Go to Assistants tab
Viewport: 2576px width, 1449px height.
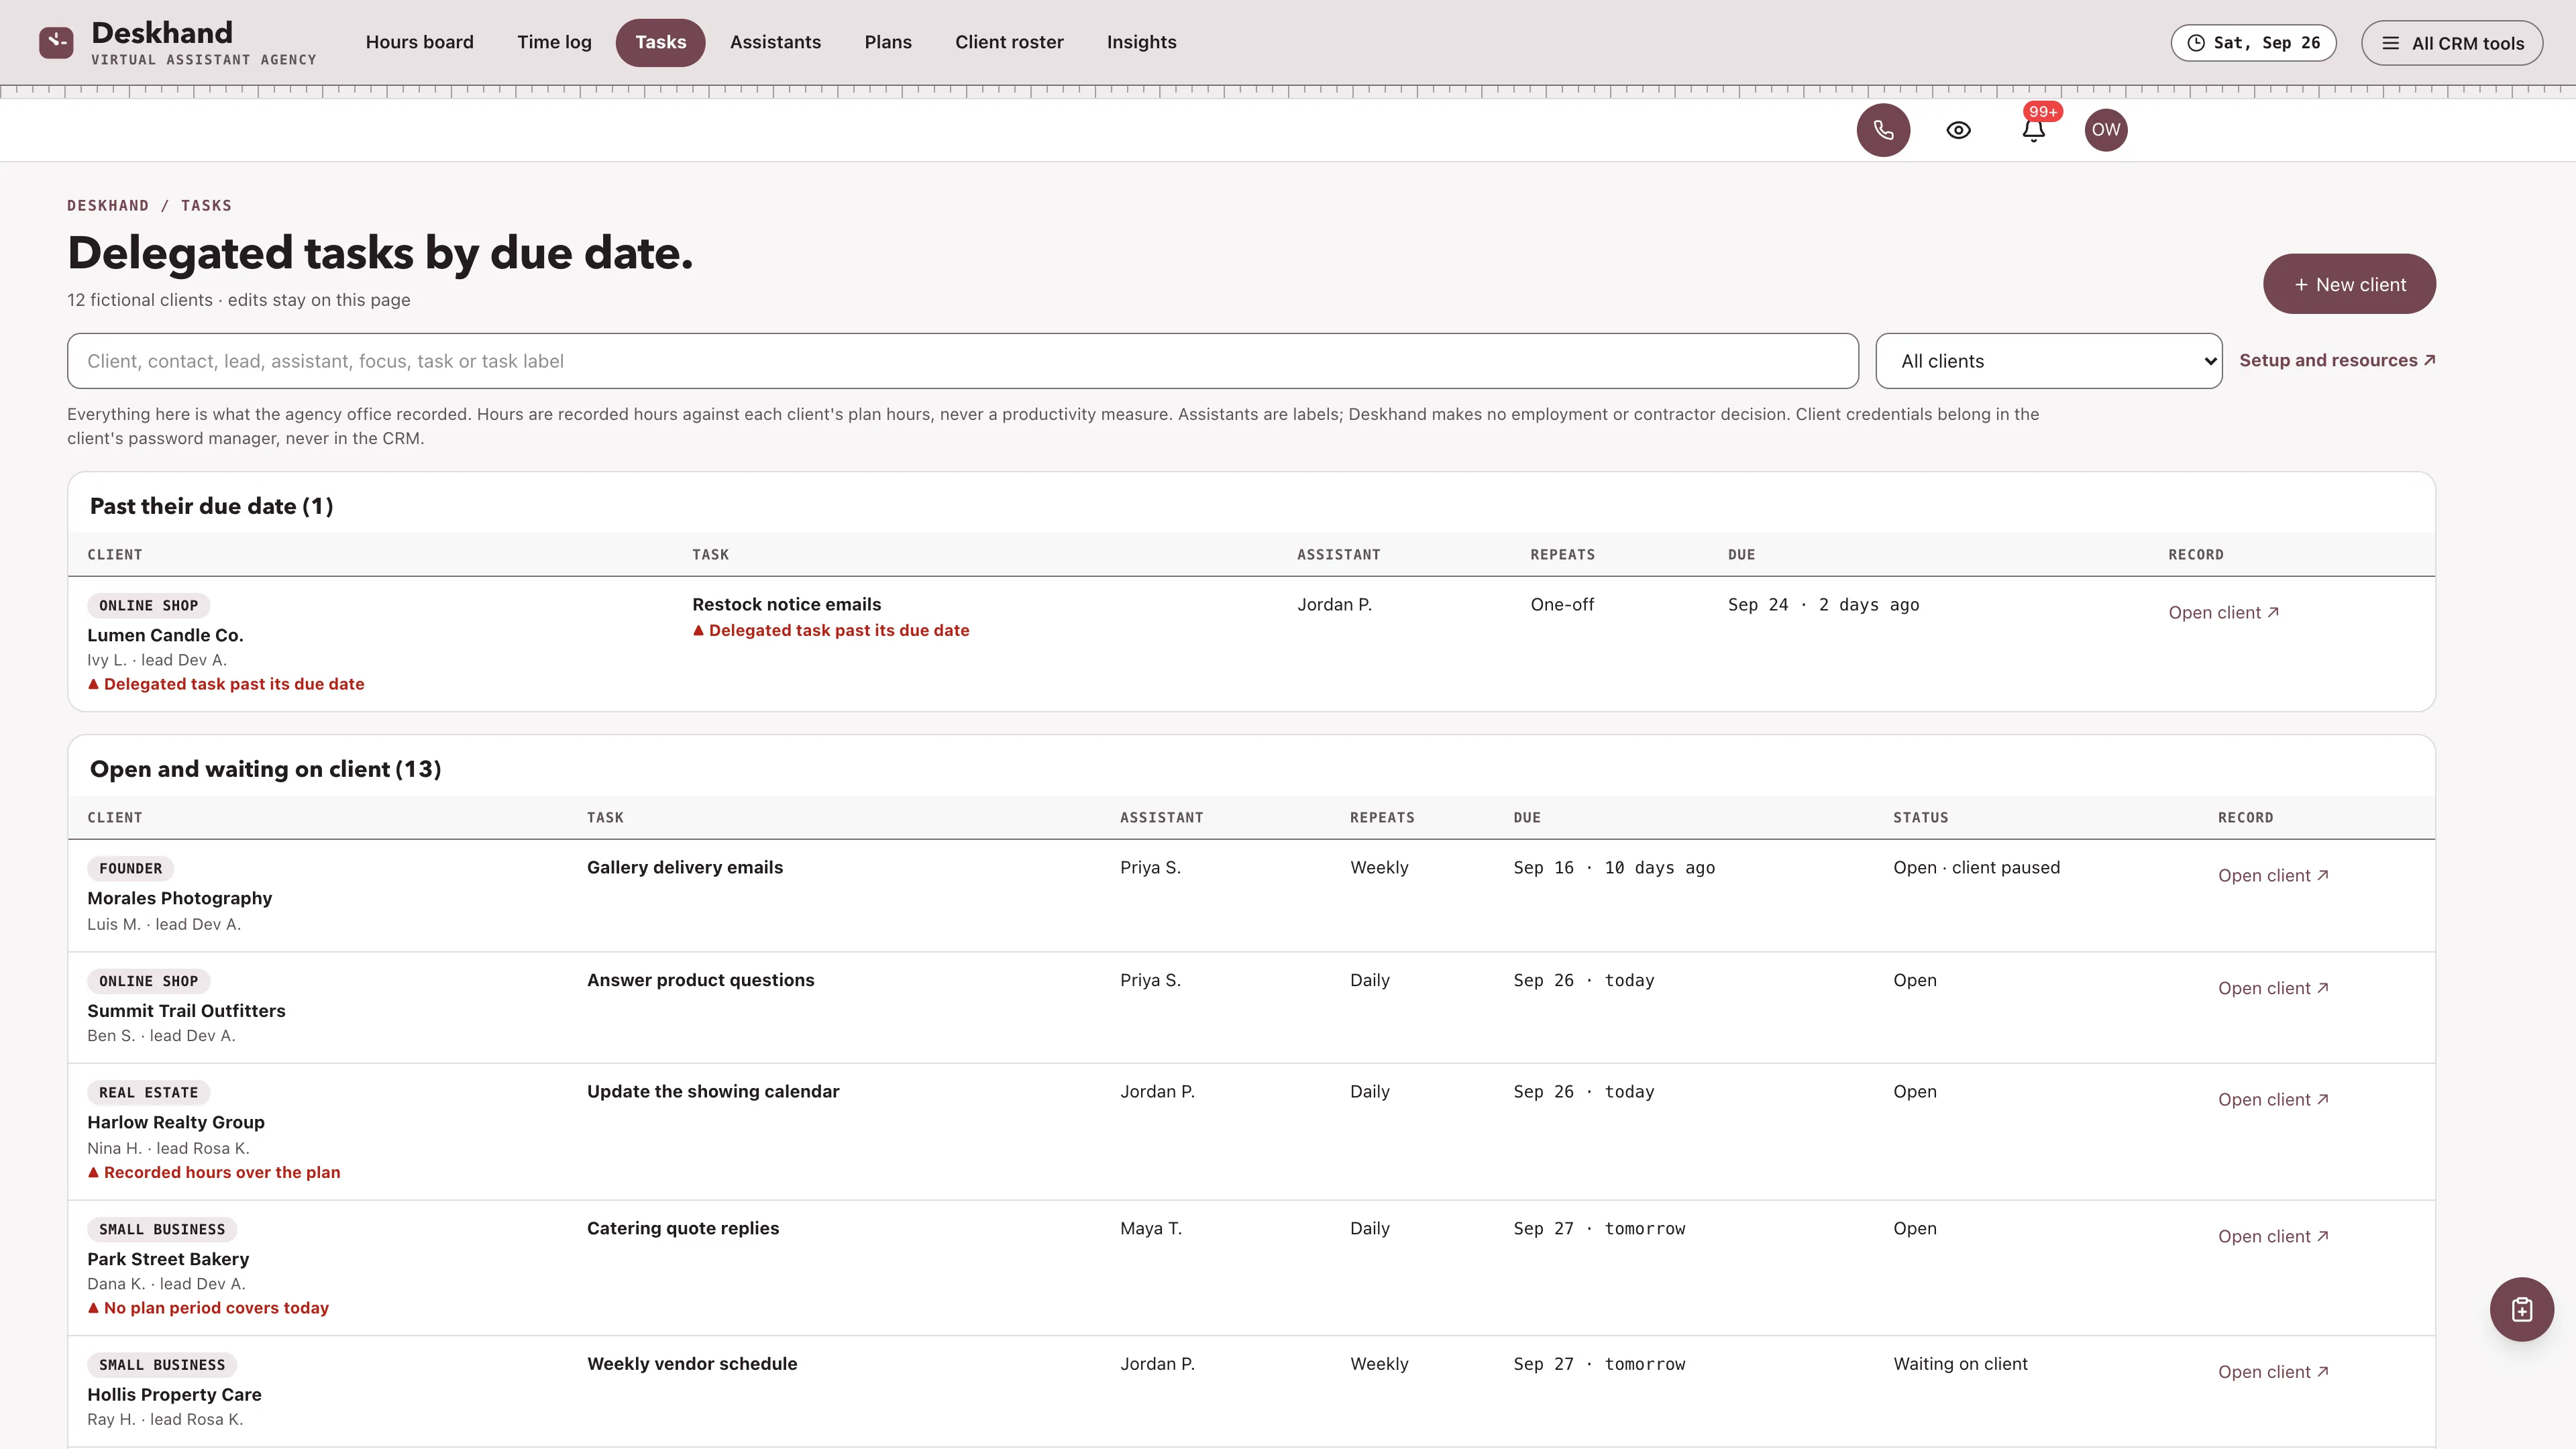point(775,42)
